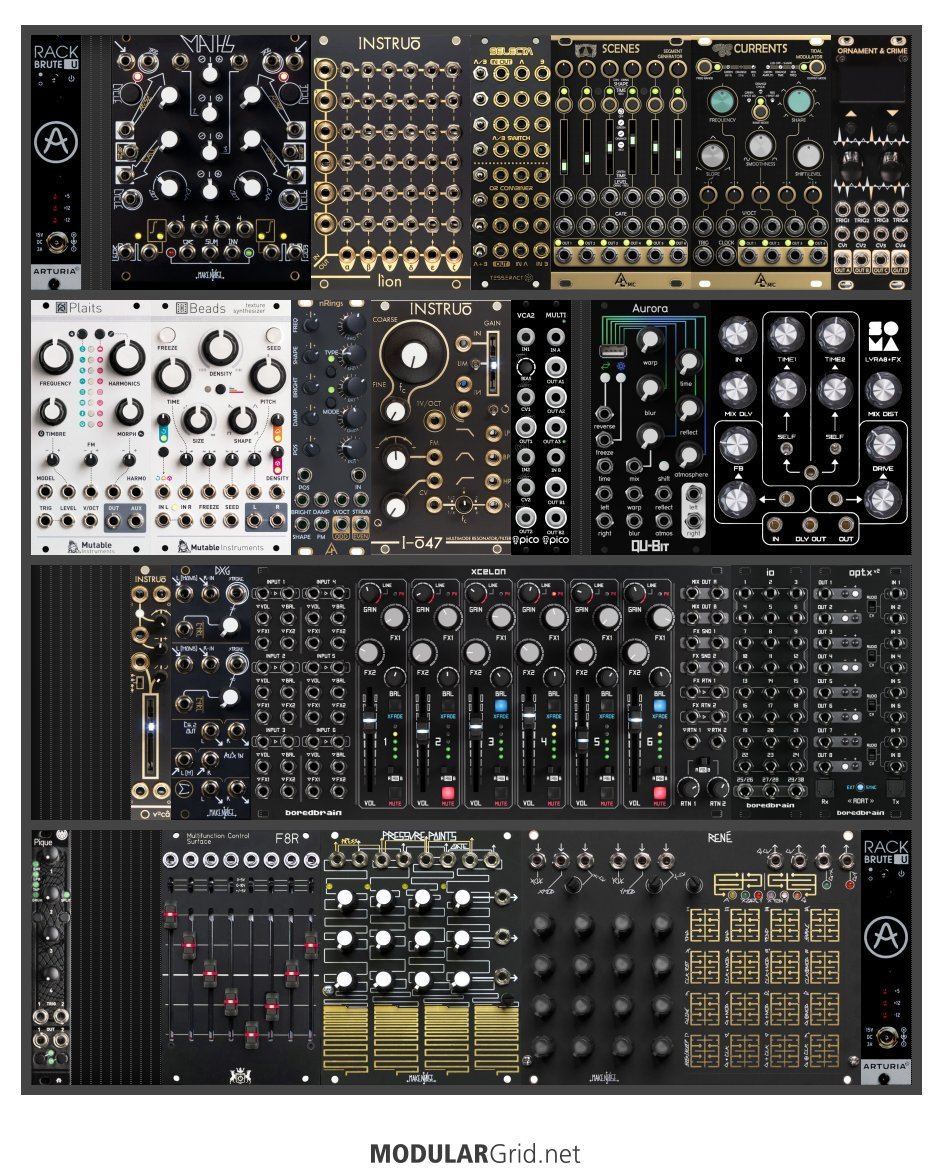Click the atmosphere knob on Aurora
The image size is (952, 1175).
coord(688,453)
